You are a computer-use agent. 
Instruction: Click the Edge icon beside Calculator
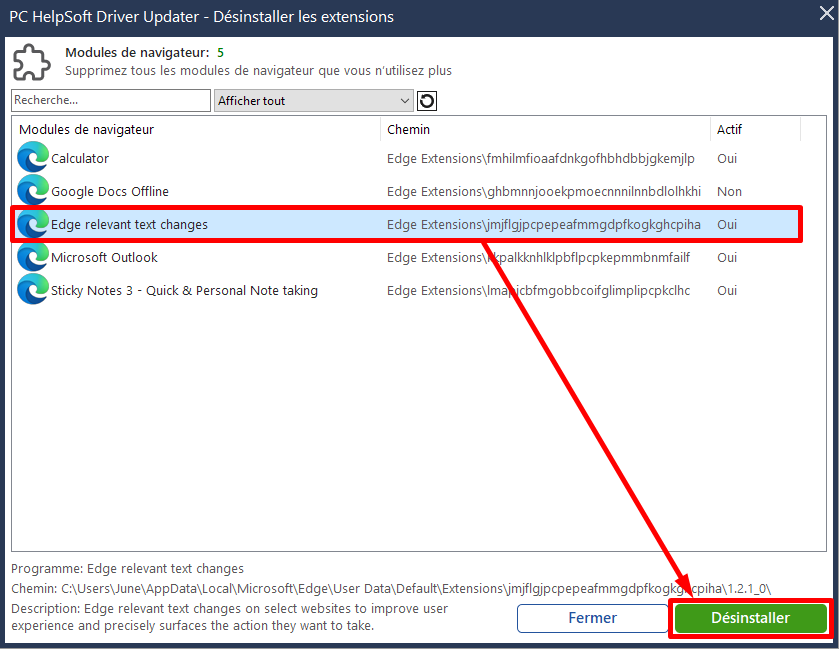[x=33, y=157]
